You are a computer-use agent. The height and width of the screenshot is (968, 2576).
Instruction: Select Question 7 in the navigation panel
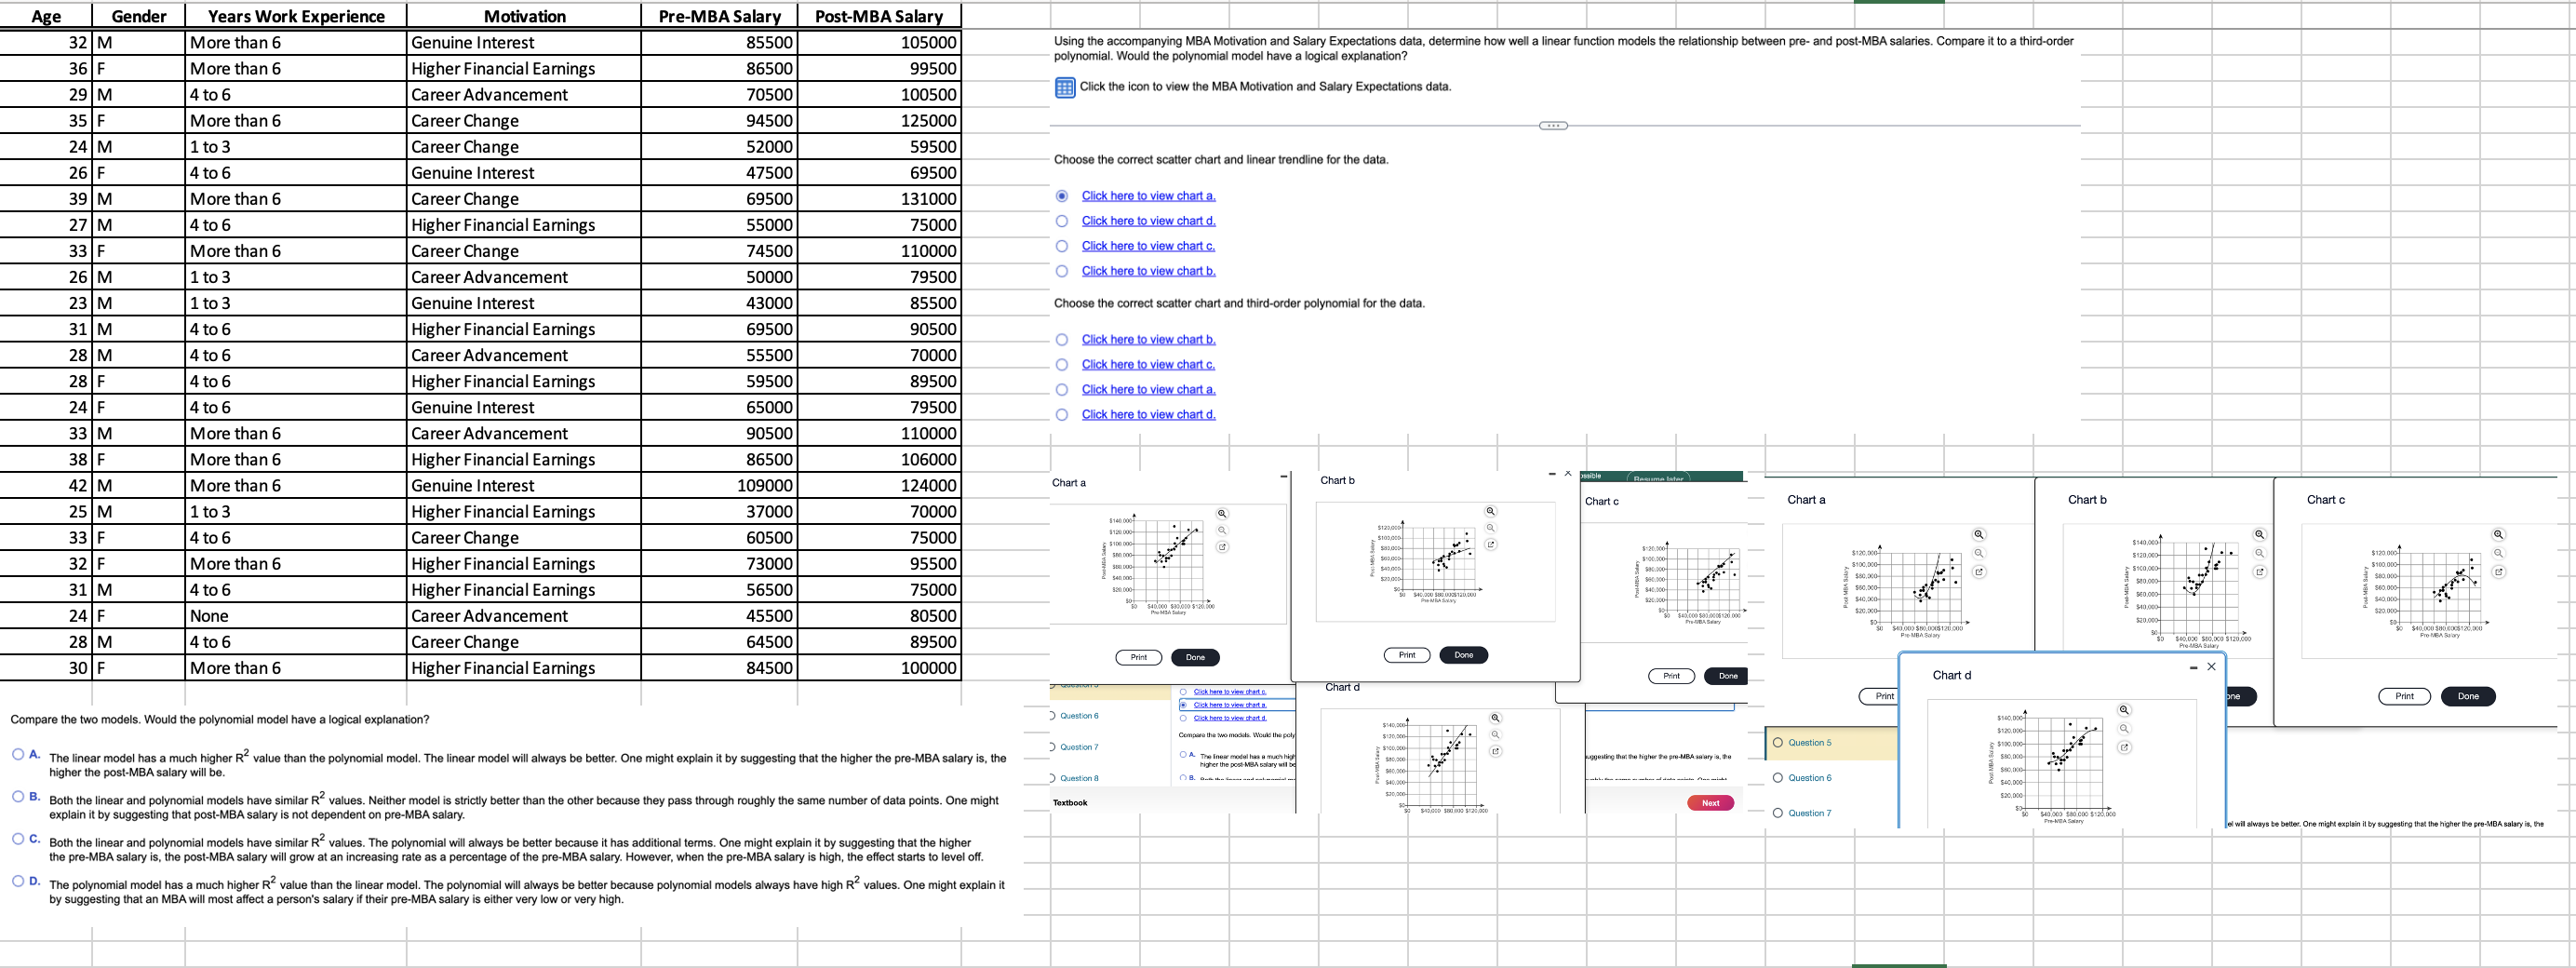click(x=1080, y=746)
